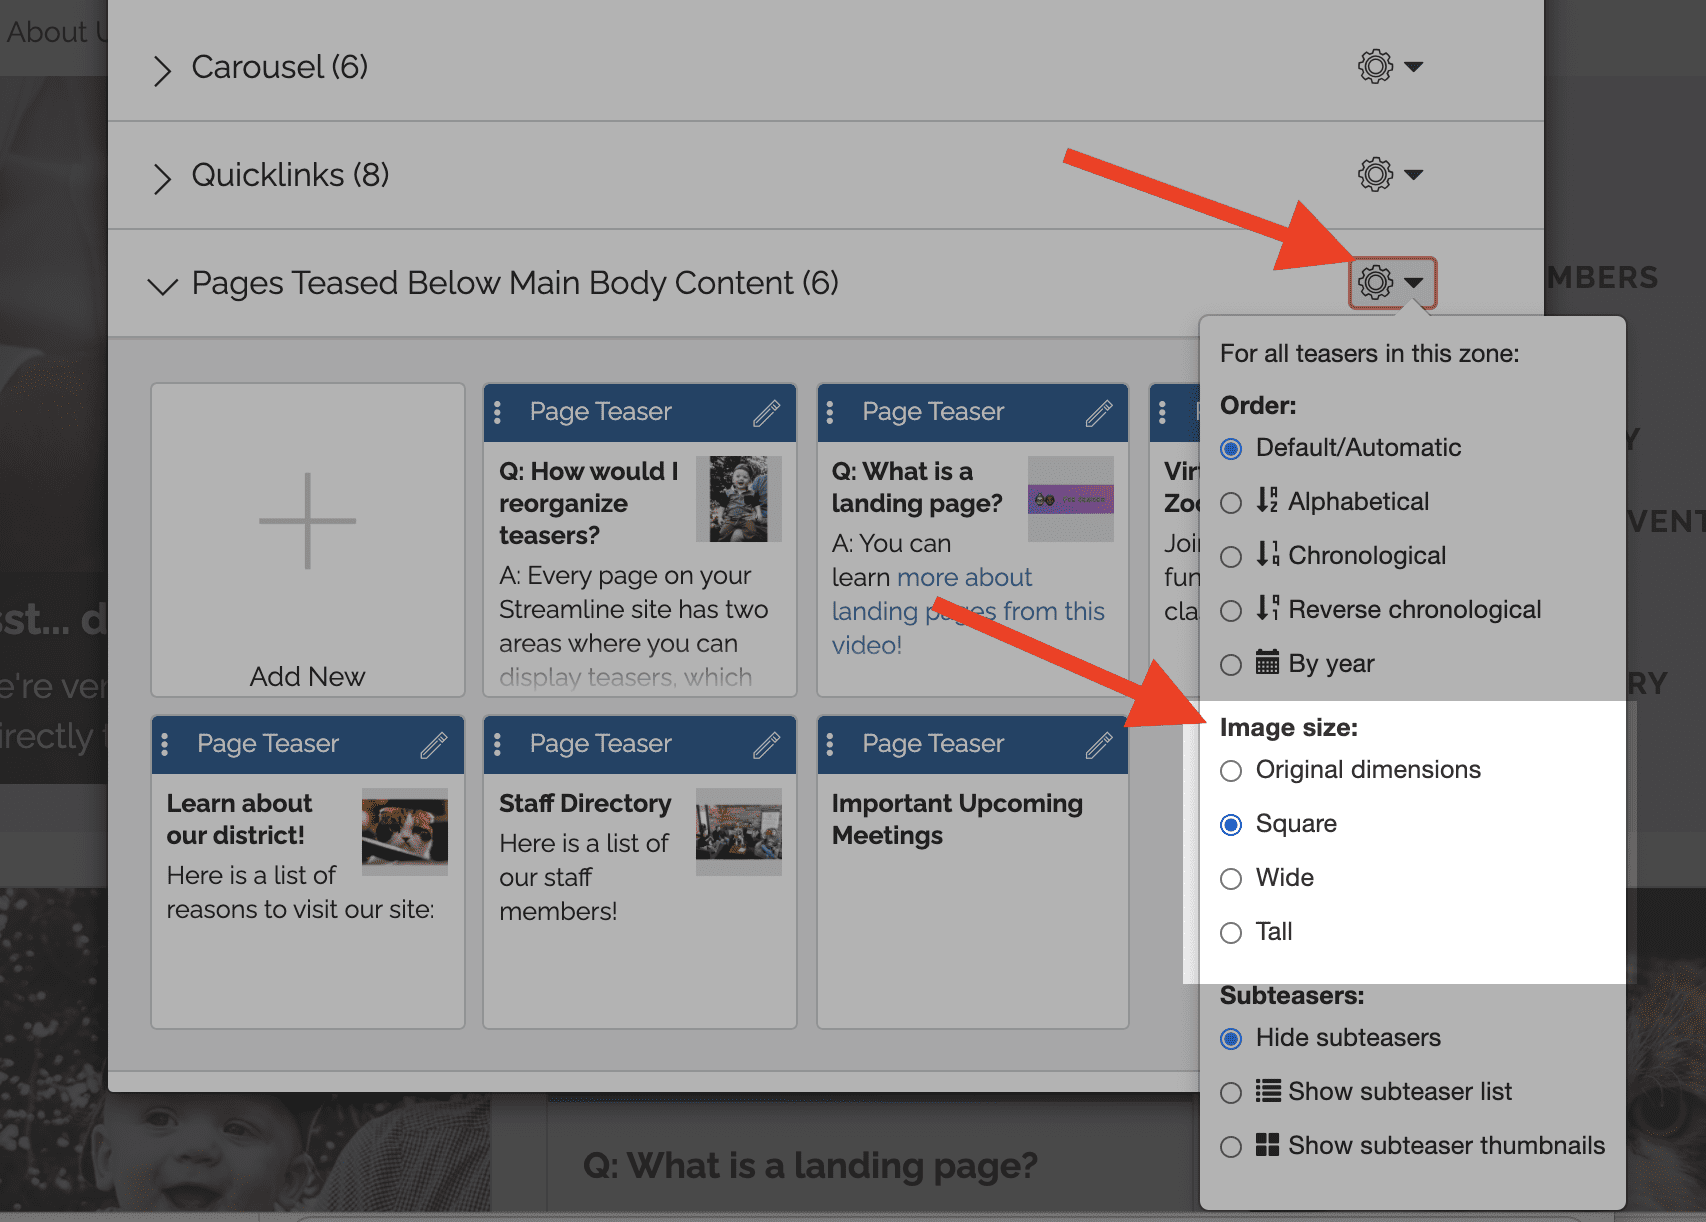This screenshot has height=1222, width=1706.
Task: Expand the Carousel (6) section
Action: 162,70
